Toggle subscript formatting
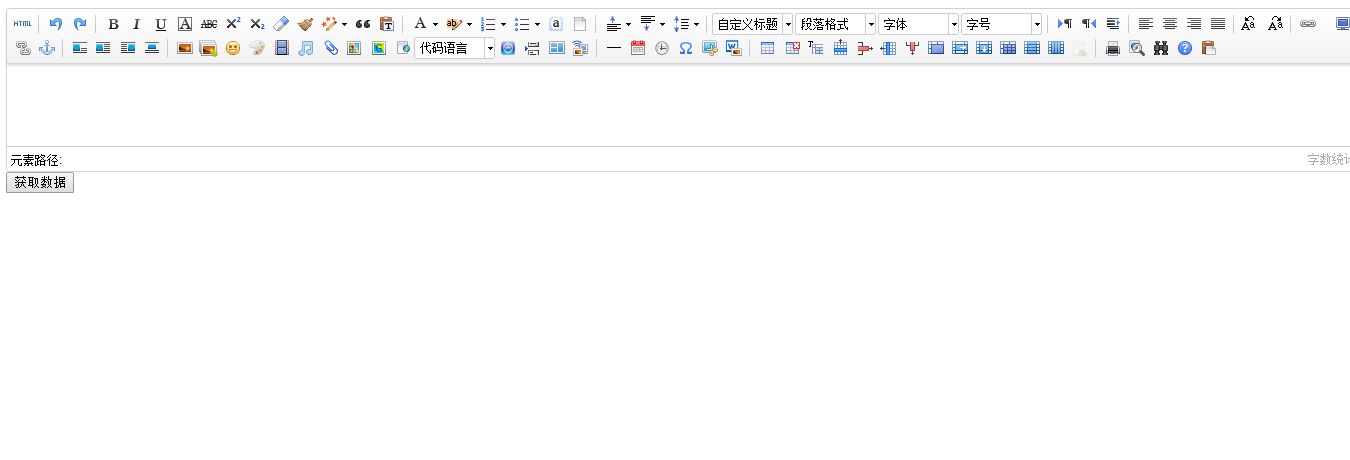Screen dimensions: 1350x460 257,24
